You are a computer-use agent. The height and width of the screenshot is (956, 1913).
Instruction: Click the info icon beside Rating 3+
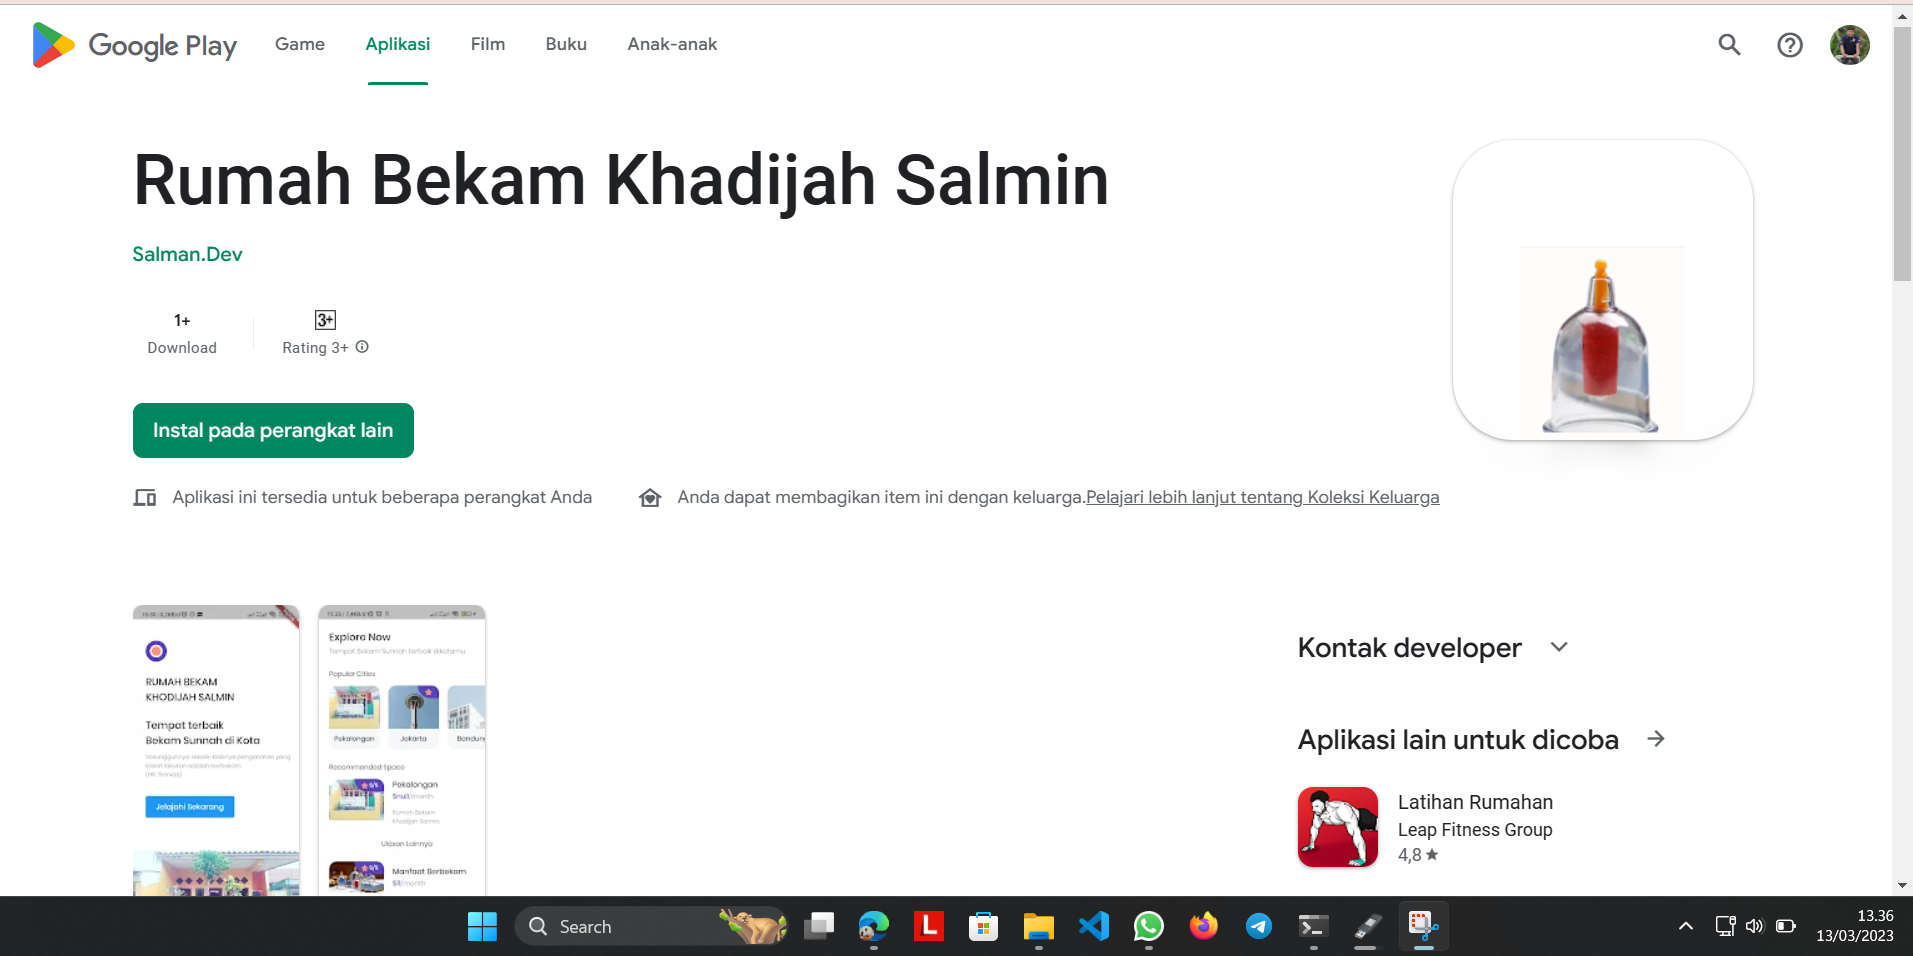tap(362, 347)
